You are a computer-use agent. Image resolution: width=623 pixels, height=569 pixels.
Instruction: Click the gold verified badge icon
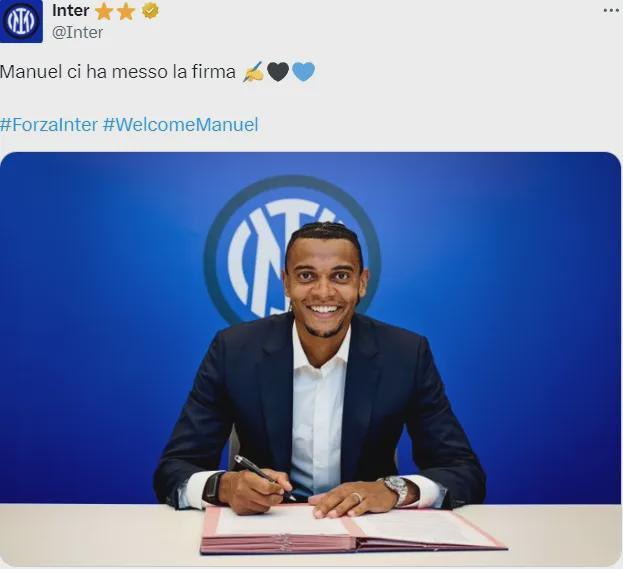click(151, 11)
